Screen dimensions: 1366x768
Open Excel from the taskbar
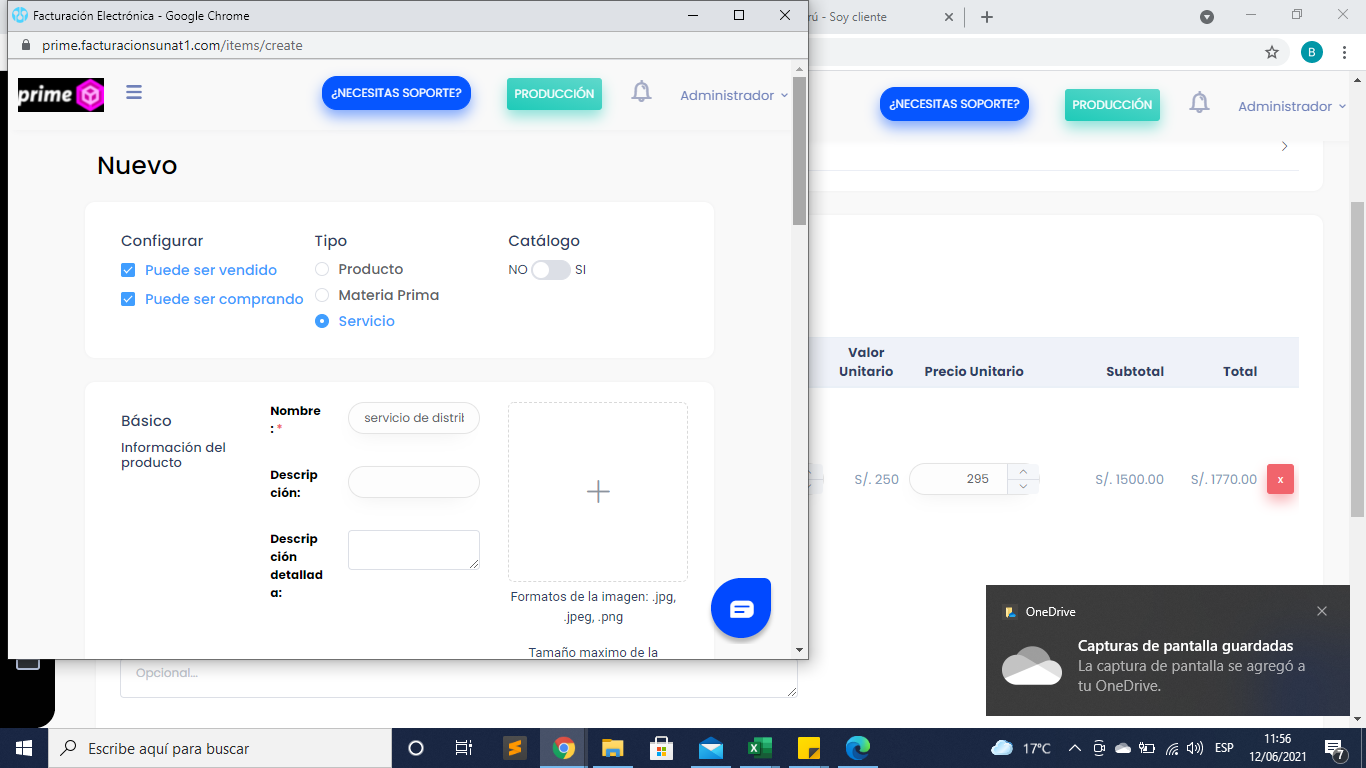coord(760,748)
